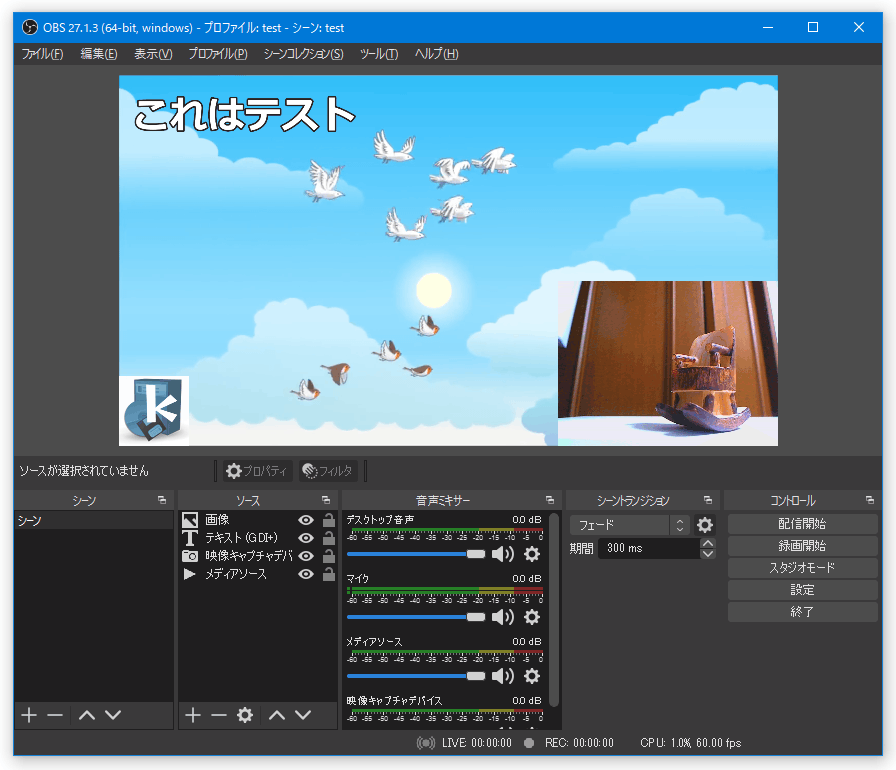
Task: Open the ツール(T) menu
Action: [379, 54]
